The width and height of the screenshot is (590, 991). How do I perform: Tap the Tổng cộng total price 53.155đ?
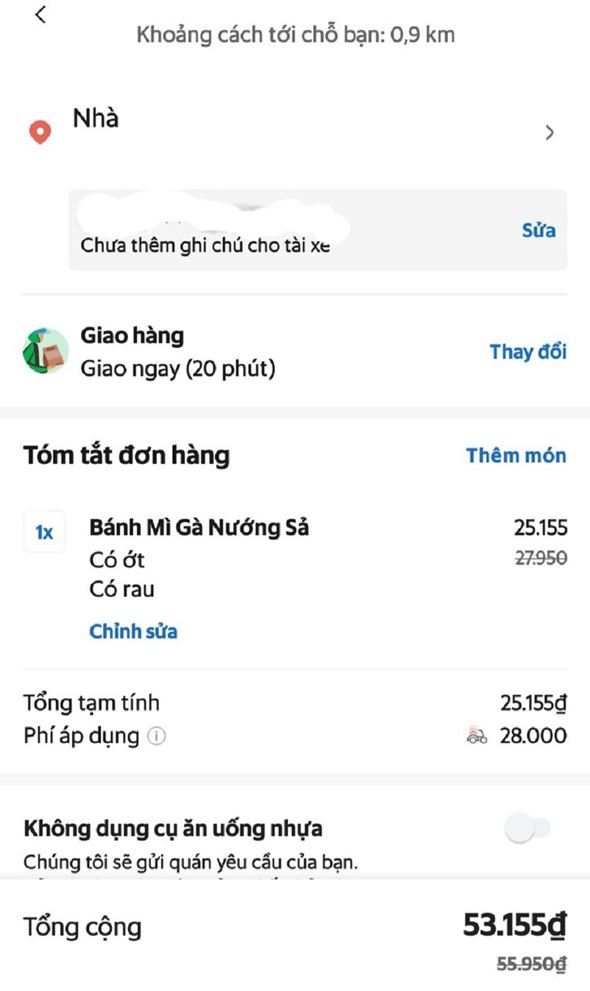coord(515,925)
